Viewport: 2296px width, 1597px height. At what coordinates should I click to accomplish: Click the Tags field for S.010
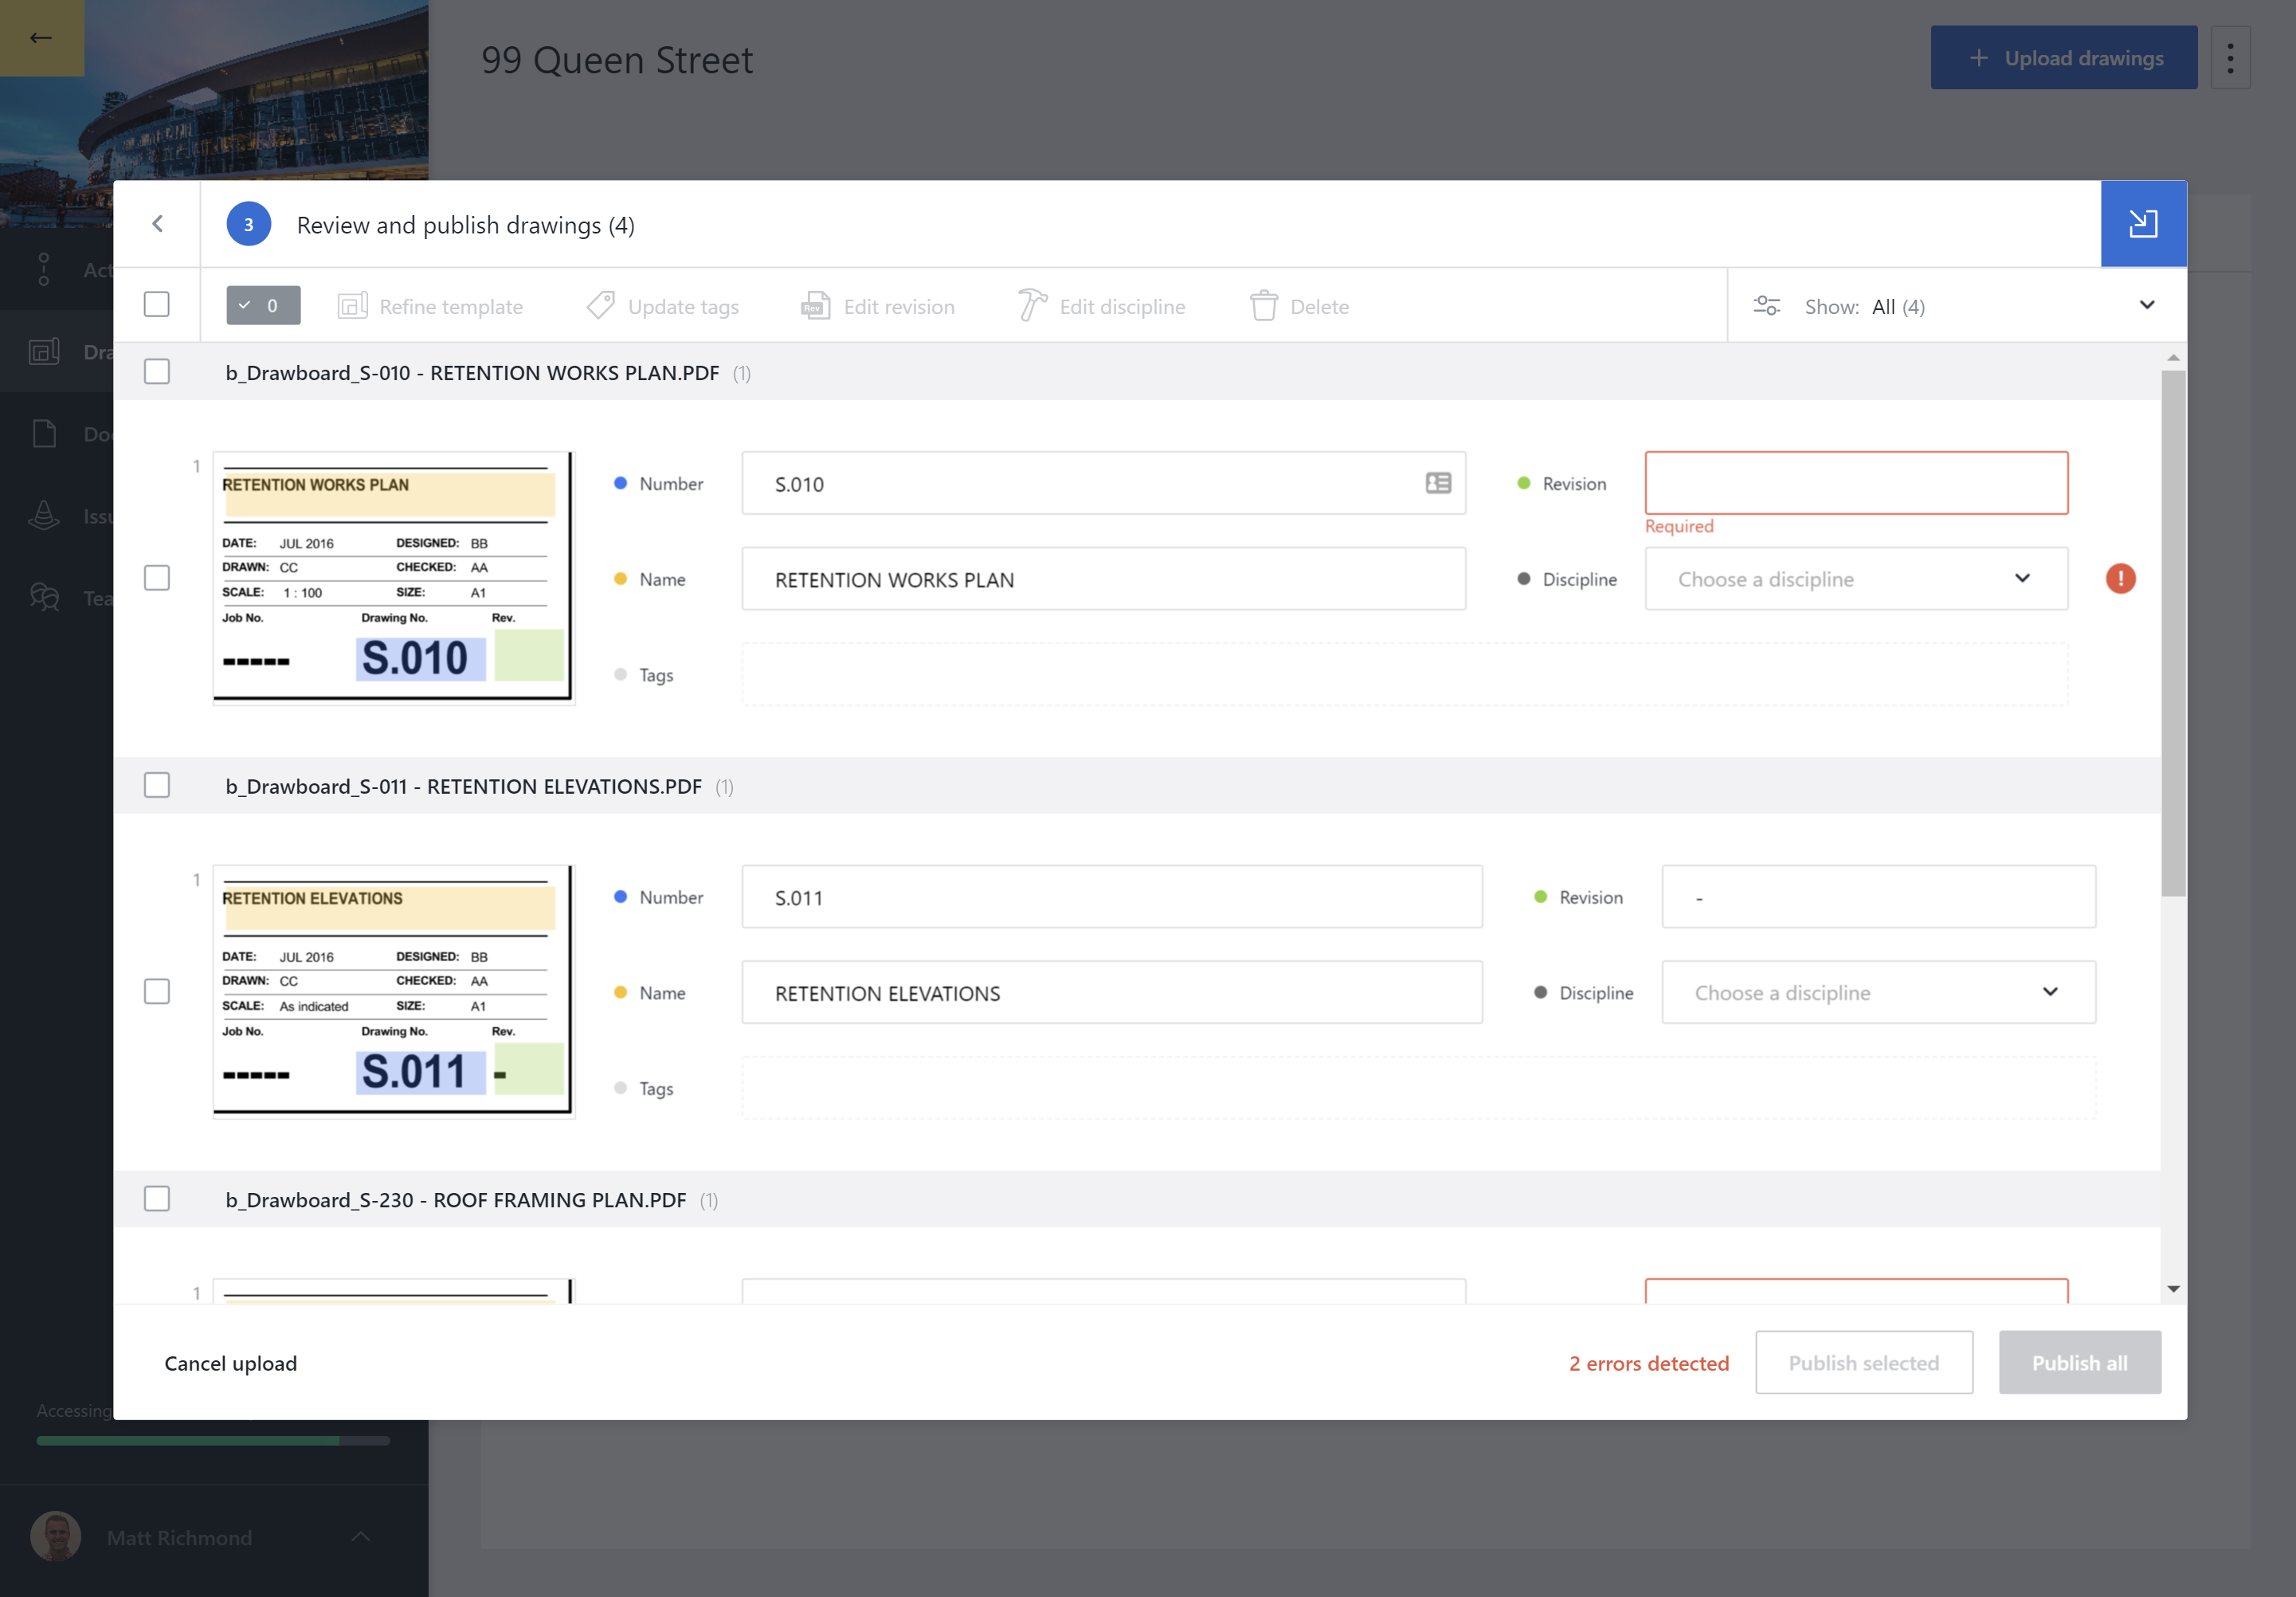1405,675
